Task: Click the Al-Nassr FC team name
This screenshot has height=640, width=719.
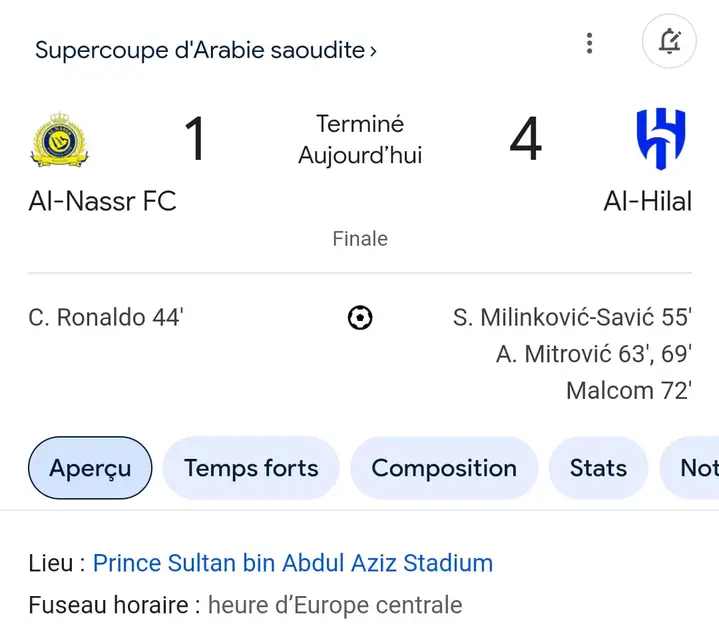Action: click(103, 201)
